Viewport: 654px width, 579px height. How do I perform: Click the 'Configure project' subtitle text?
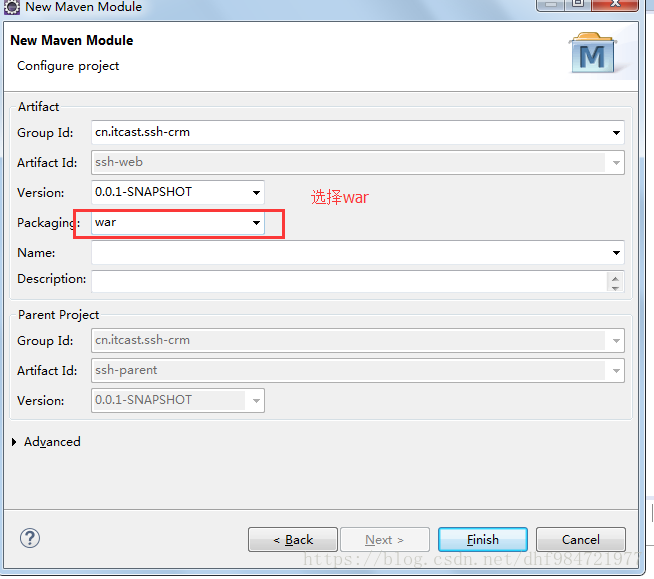[68, 66]
